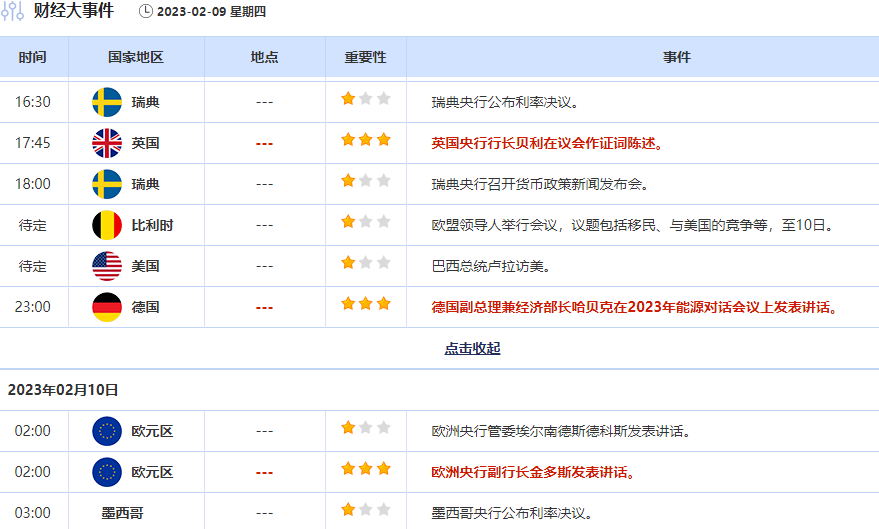The width and height of the screenshot is (879, 529).
Task: Click the clock icon before the date
Action: click(x=146, y=12)
